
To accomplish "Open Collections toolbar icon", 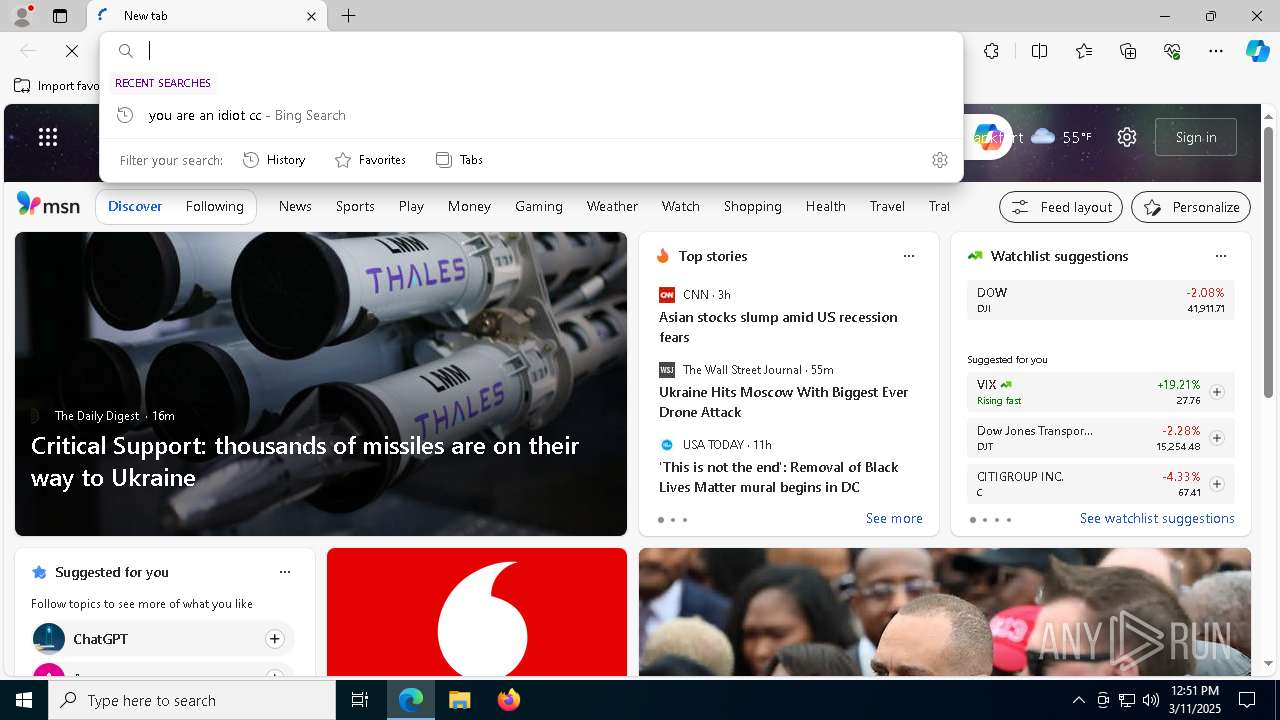I will [1128, 51].
